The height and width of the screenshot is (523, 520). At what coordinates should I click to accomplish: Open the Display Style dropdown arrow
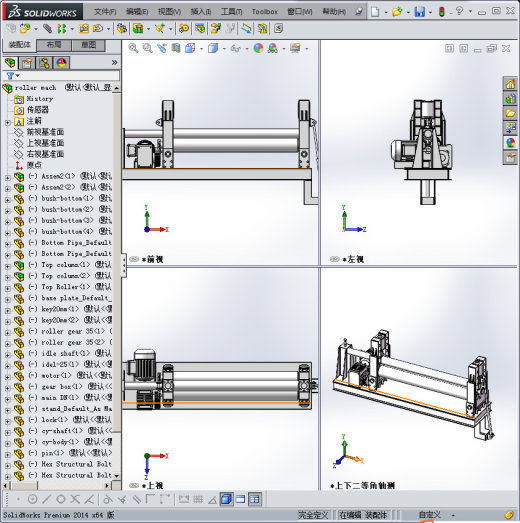point(224,49)
